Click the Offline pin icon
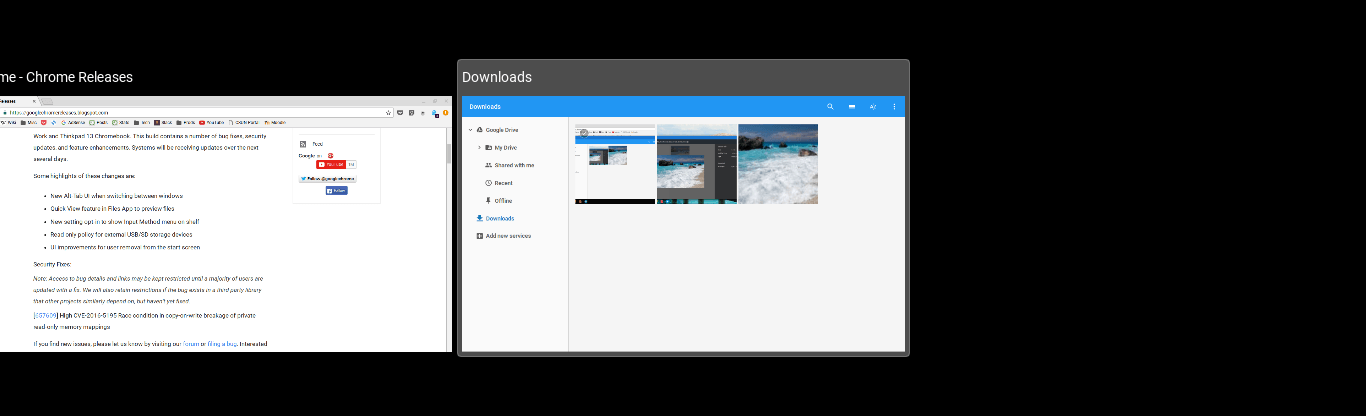The width and height of the screenshot is (1366, 416). 488,200
